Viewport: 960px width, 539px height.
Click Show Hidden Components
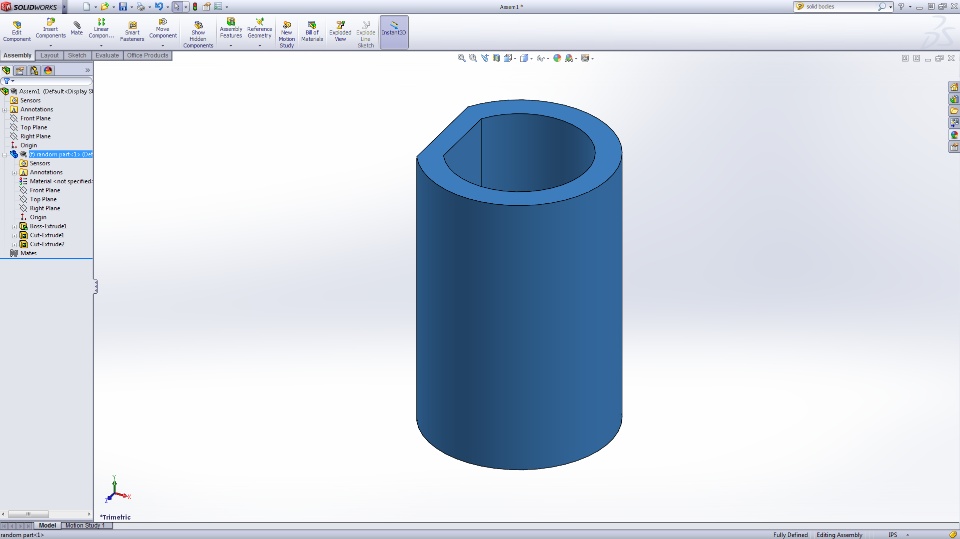point(198,35)
